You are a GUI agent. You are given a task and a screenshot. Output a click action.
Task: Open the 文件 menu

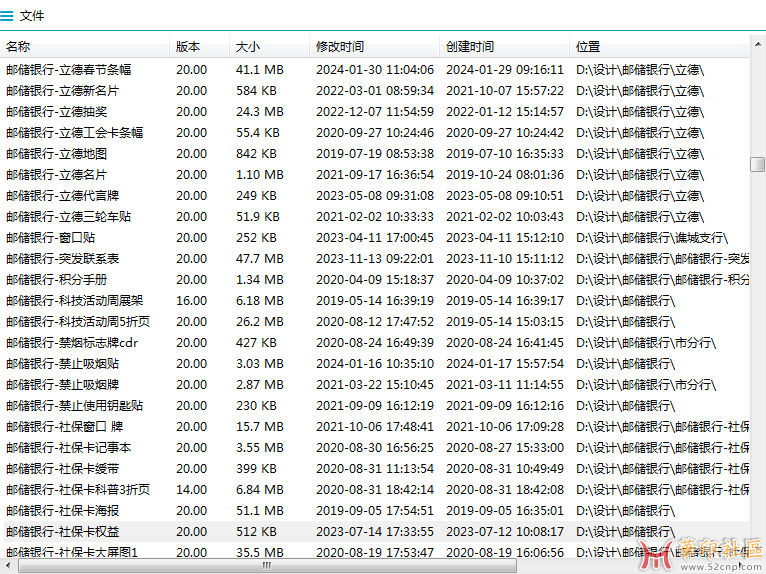coord(32,16)
